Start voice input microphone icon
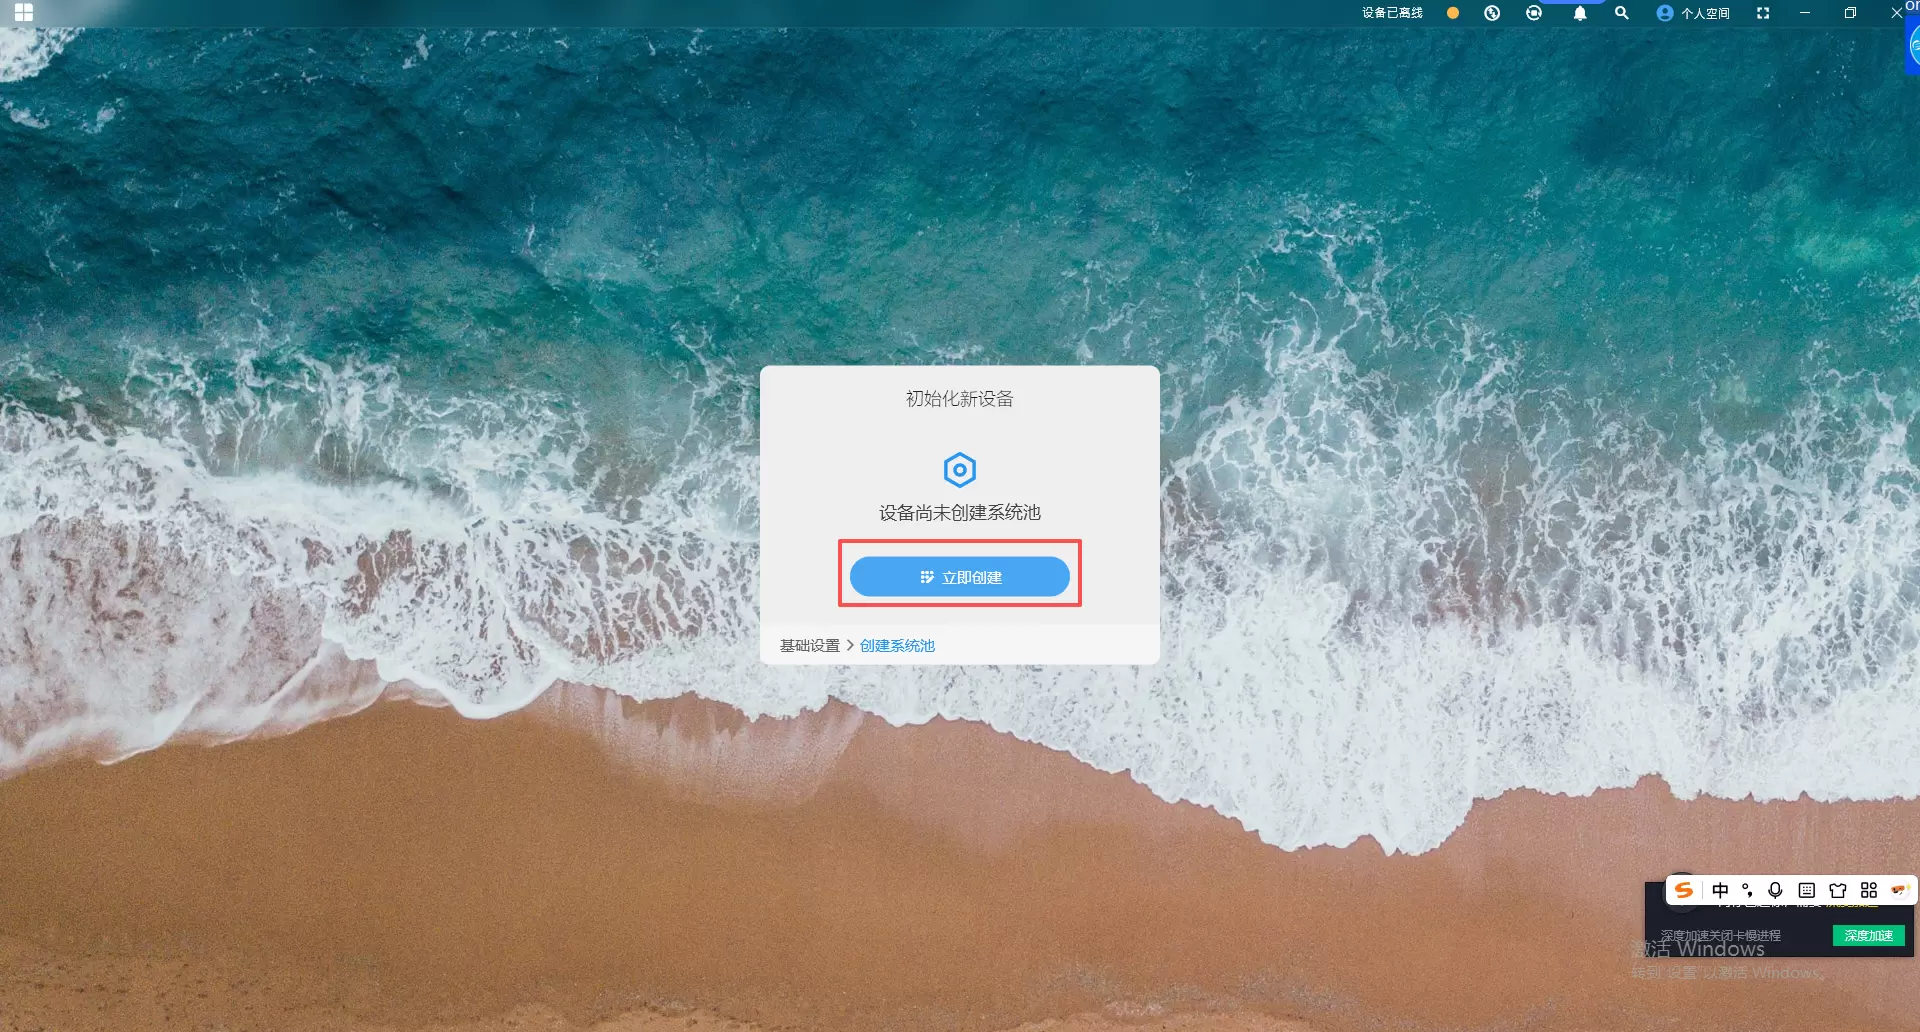Screen dimensions: 1920x1032 point(1775,890)
